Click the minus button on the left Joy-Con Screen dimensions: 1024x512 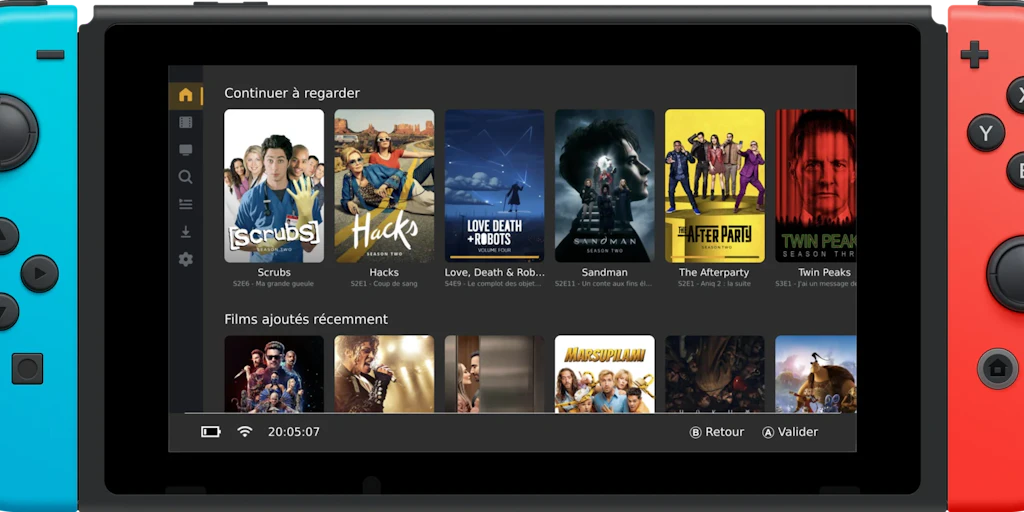[50, 55]
